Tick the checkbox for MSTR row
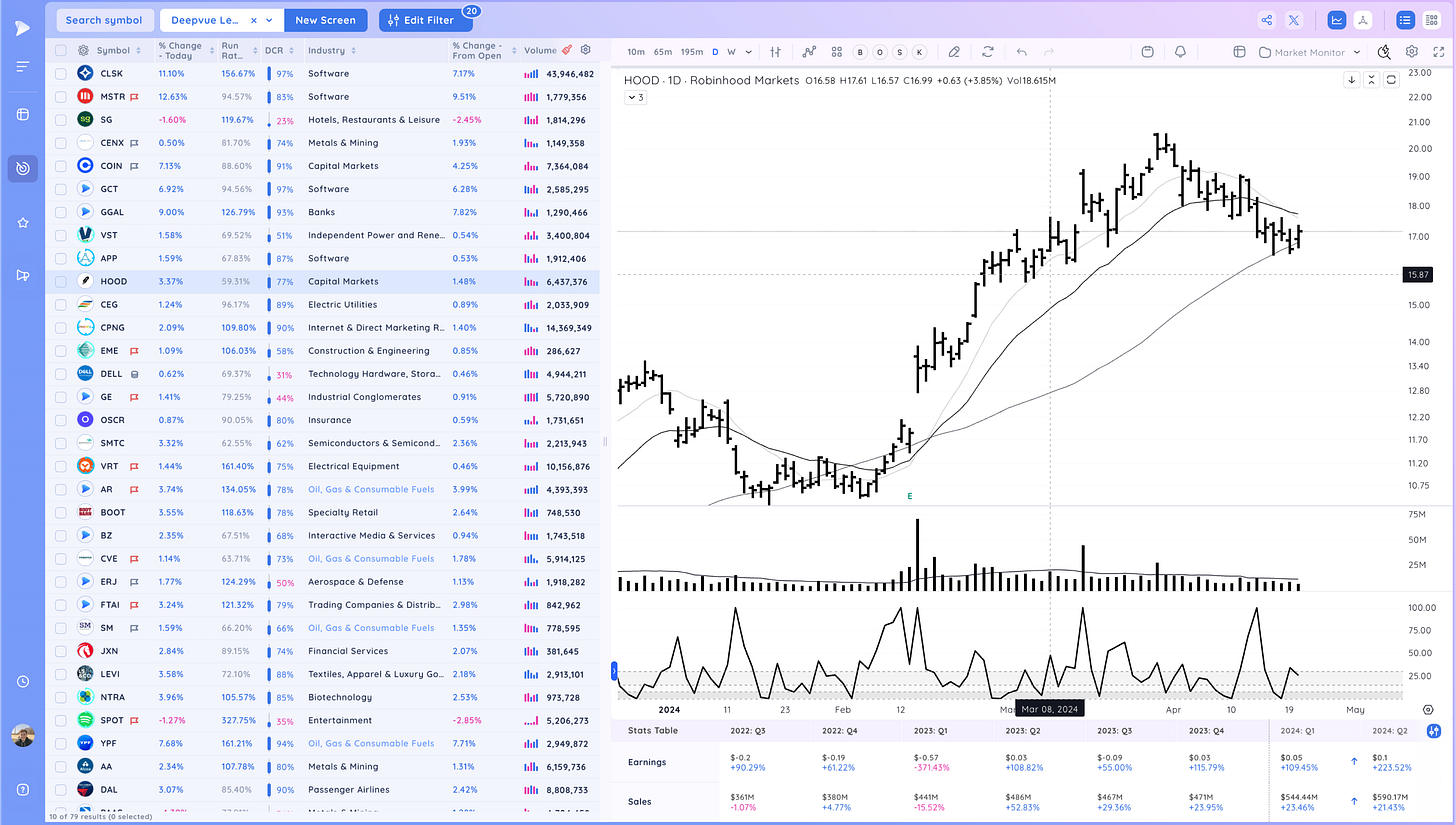Image resolution: width=1456 pixels, height=825 pixels. click(x=61, y=97)
